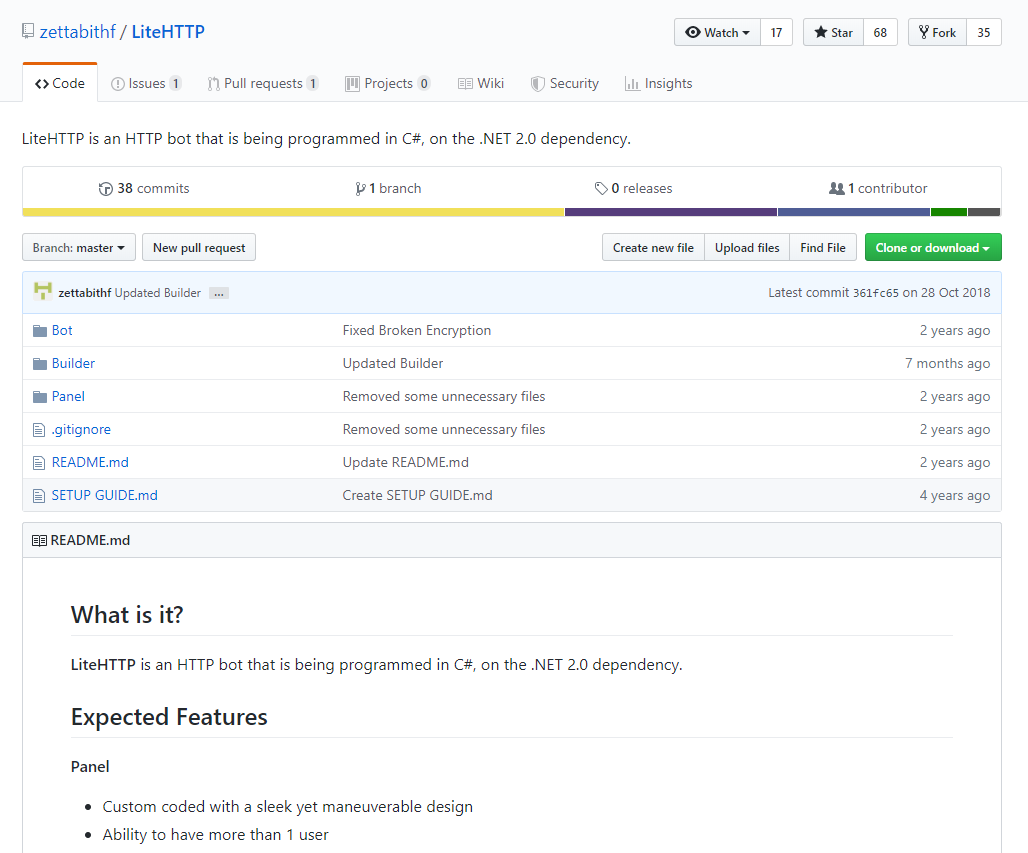Click the commits history clock icon
The width and height of the screenshot is (1028, 853).
(106, 189)
